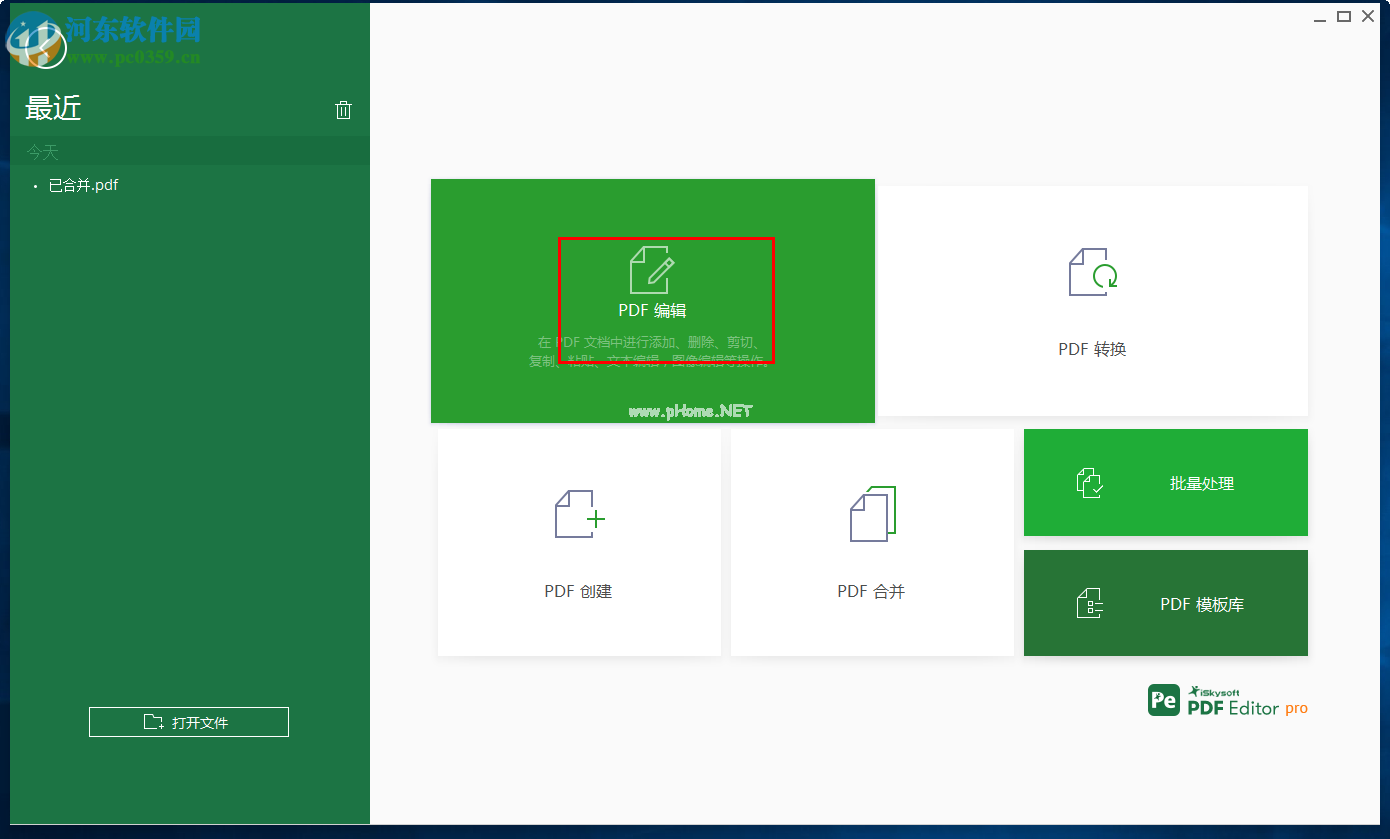Close the PDF Editor window

(1369, 16)
